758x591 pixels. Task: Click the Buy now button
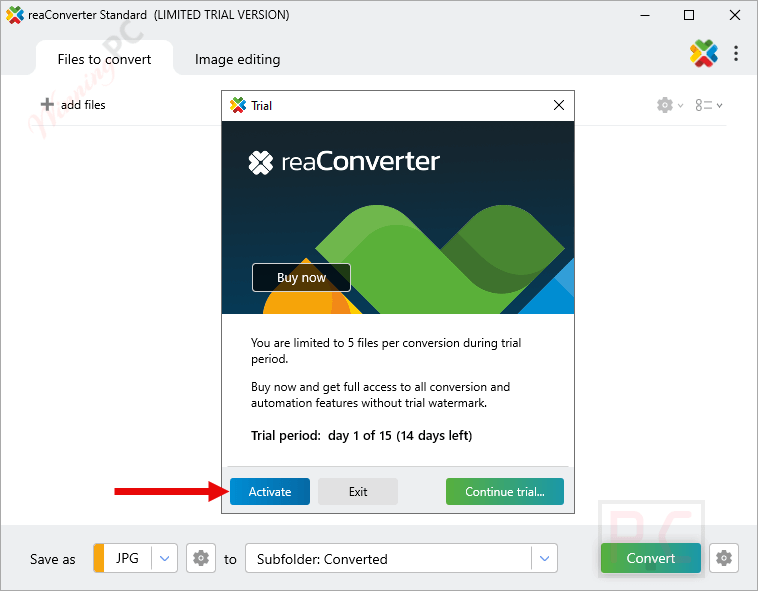coord(301,277)
